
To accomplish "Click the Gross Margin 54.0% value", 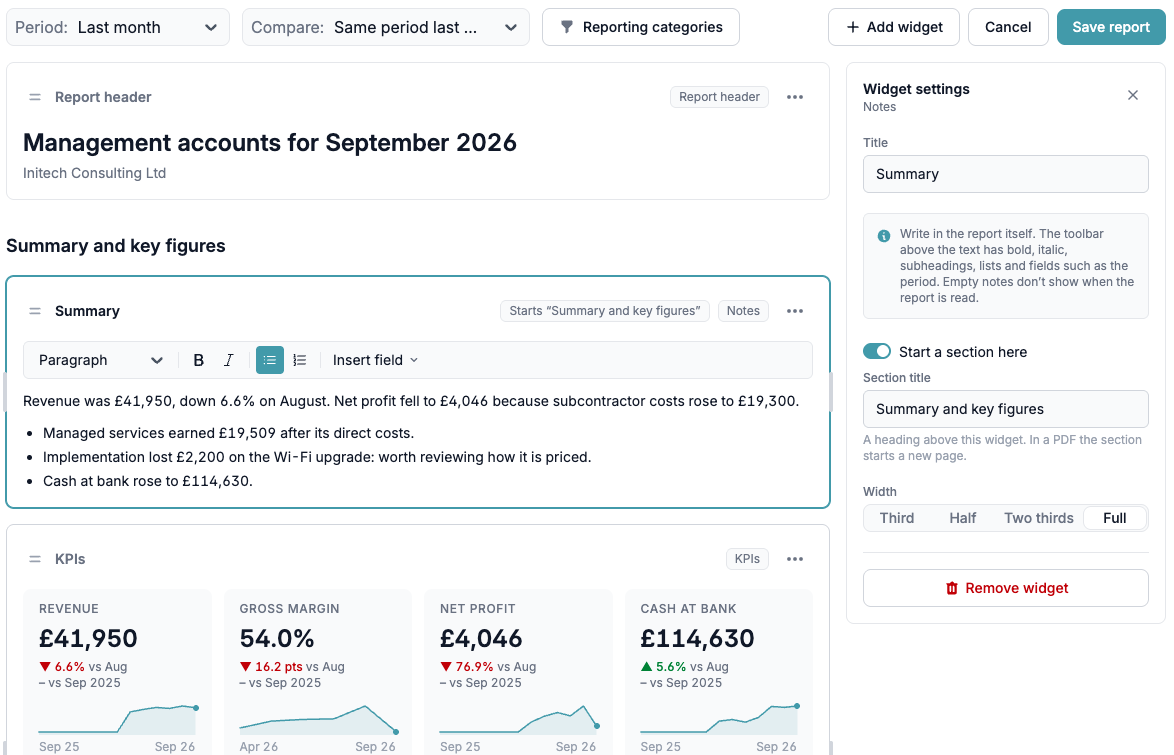I will click(x=277, y=638).
